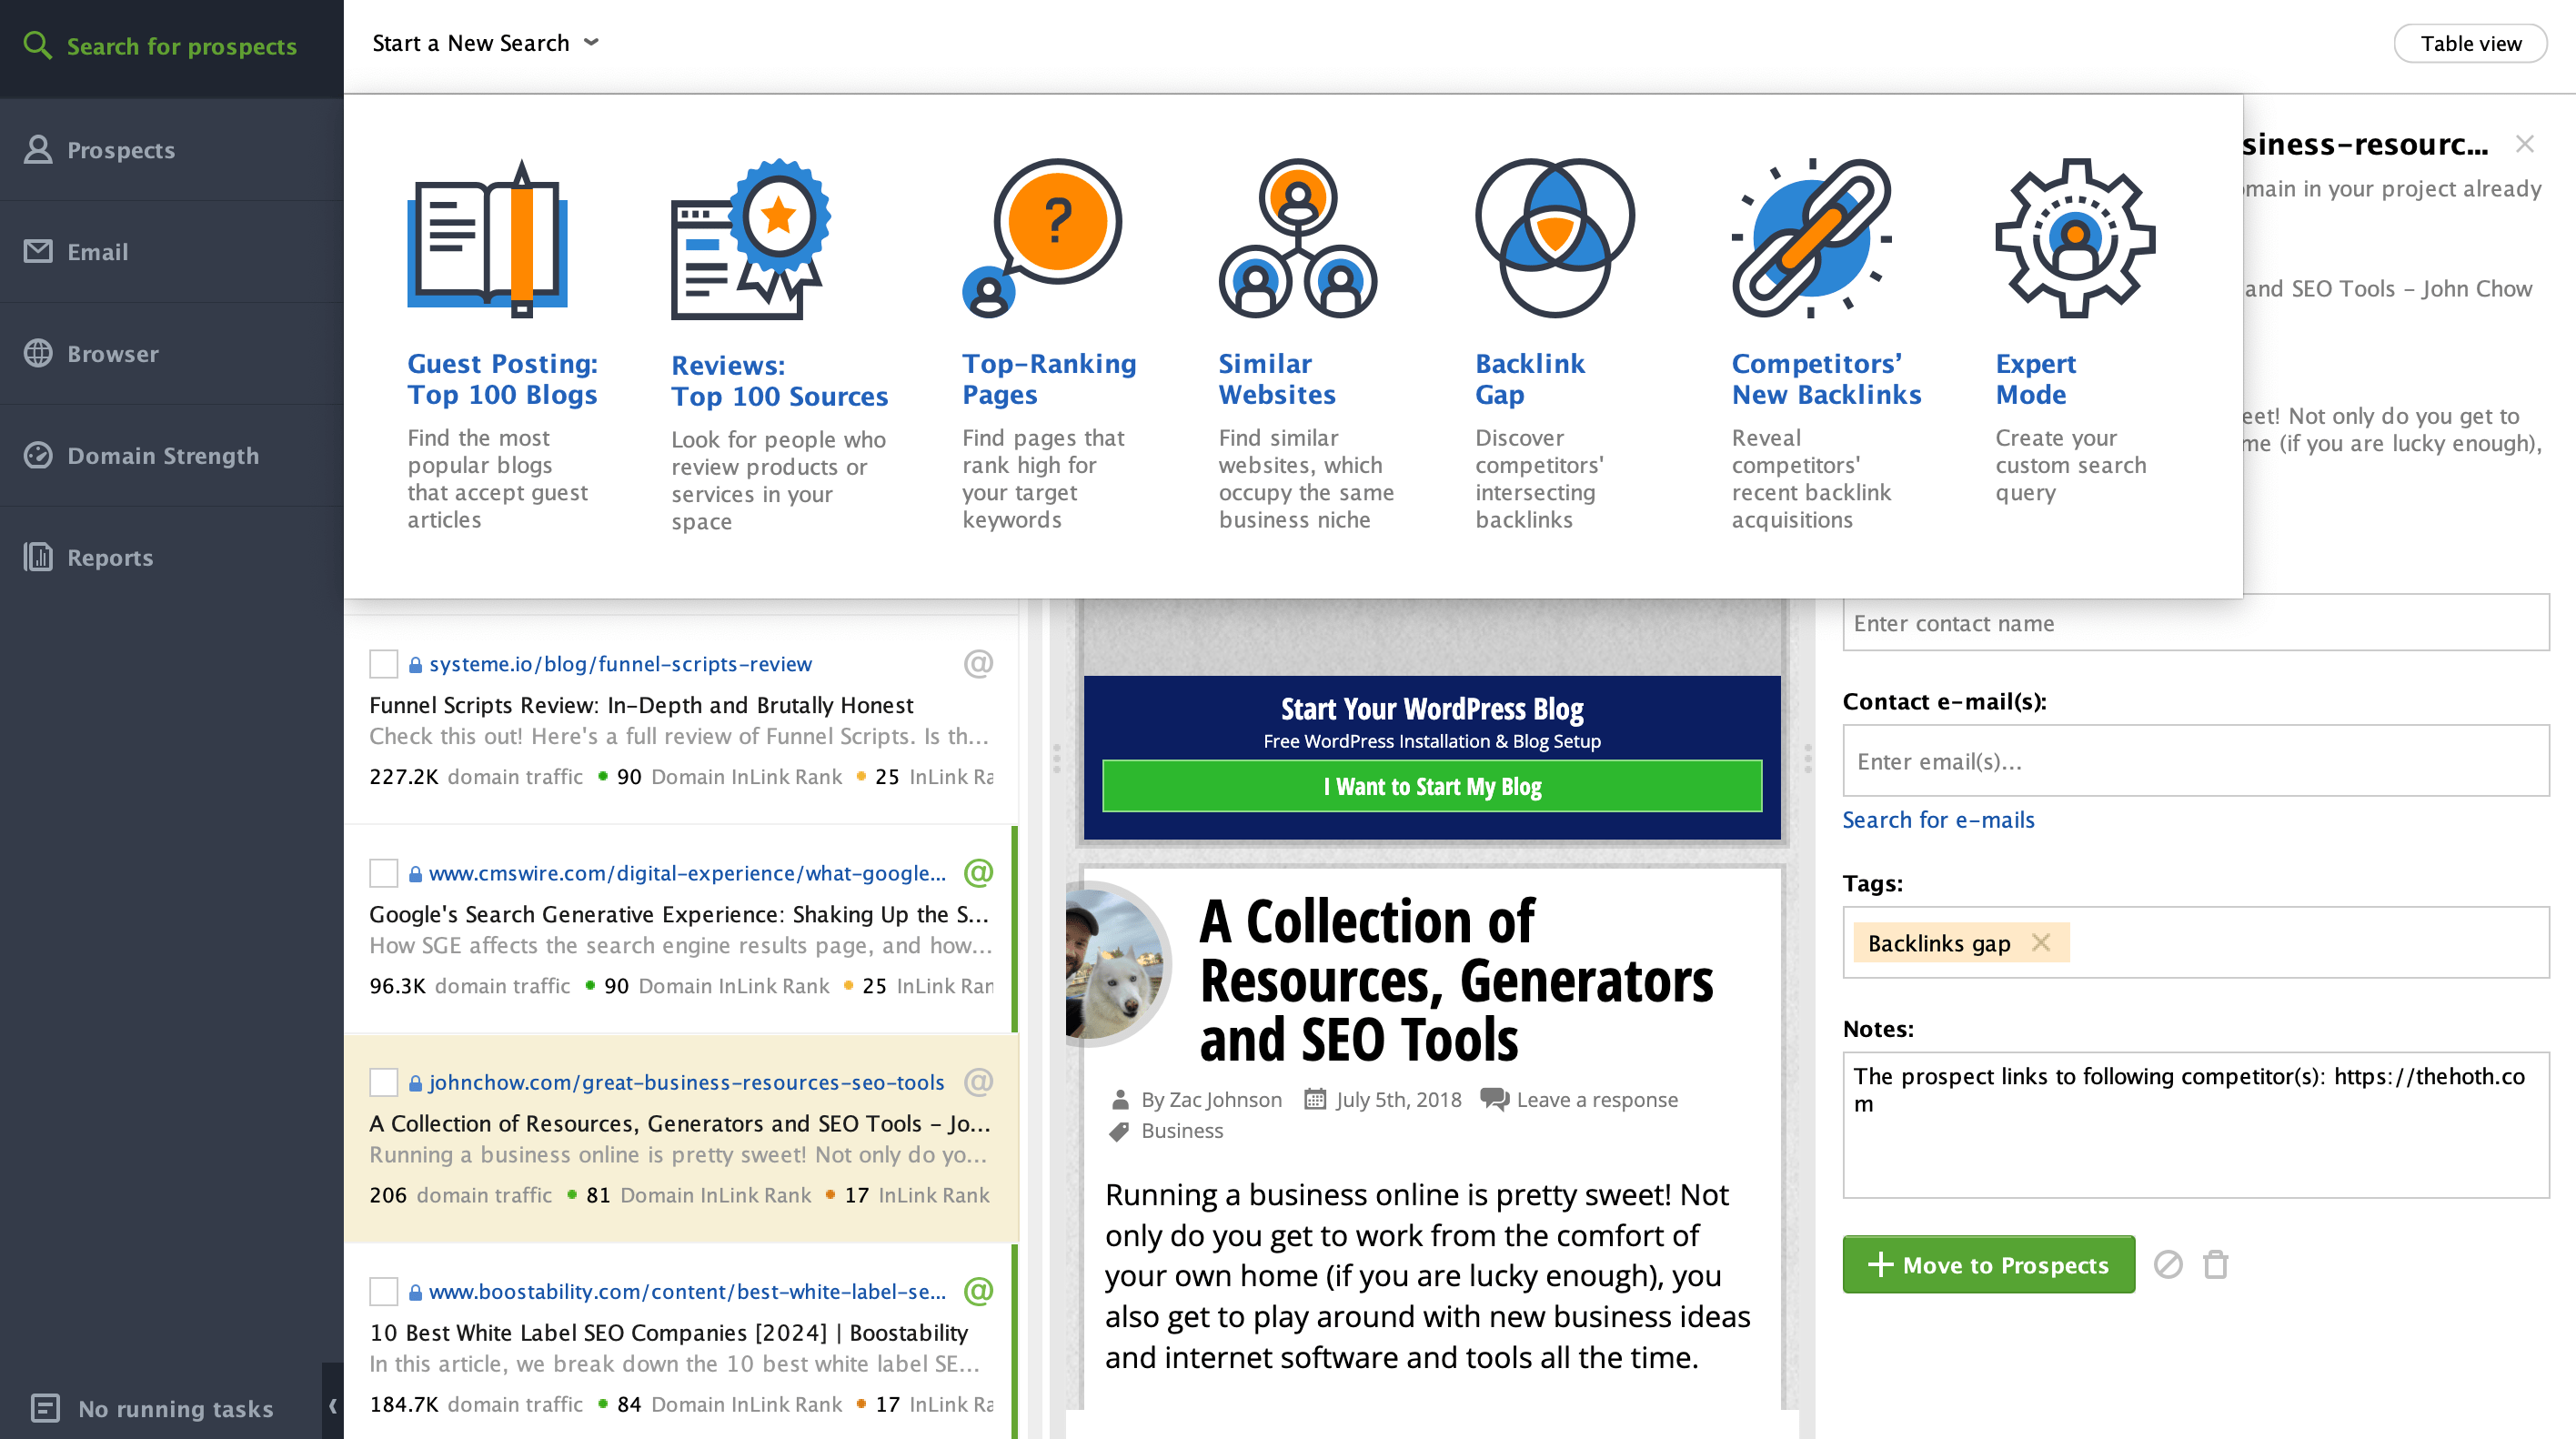Image resolution: width=2576 pixels, height=1439 pixels.
Task: Open the Similar Websites network icon
Action: (x=1297, y=238)
